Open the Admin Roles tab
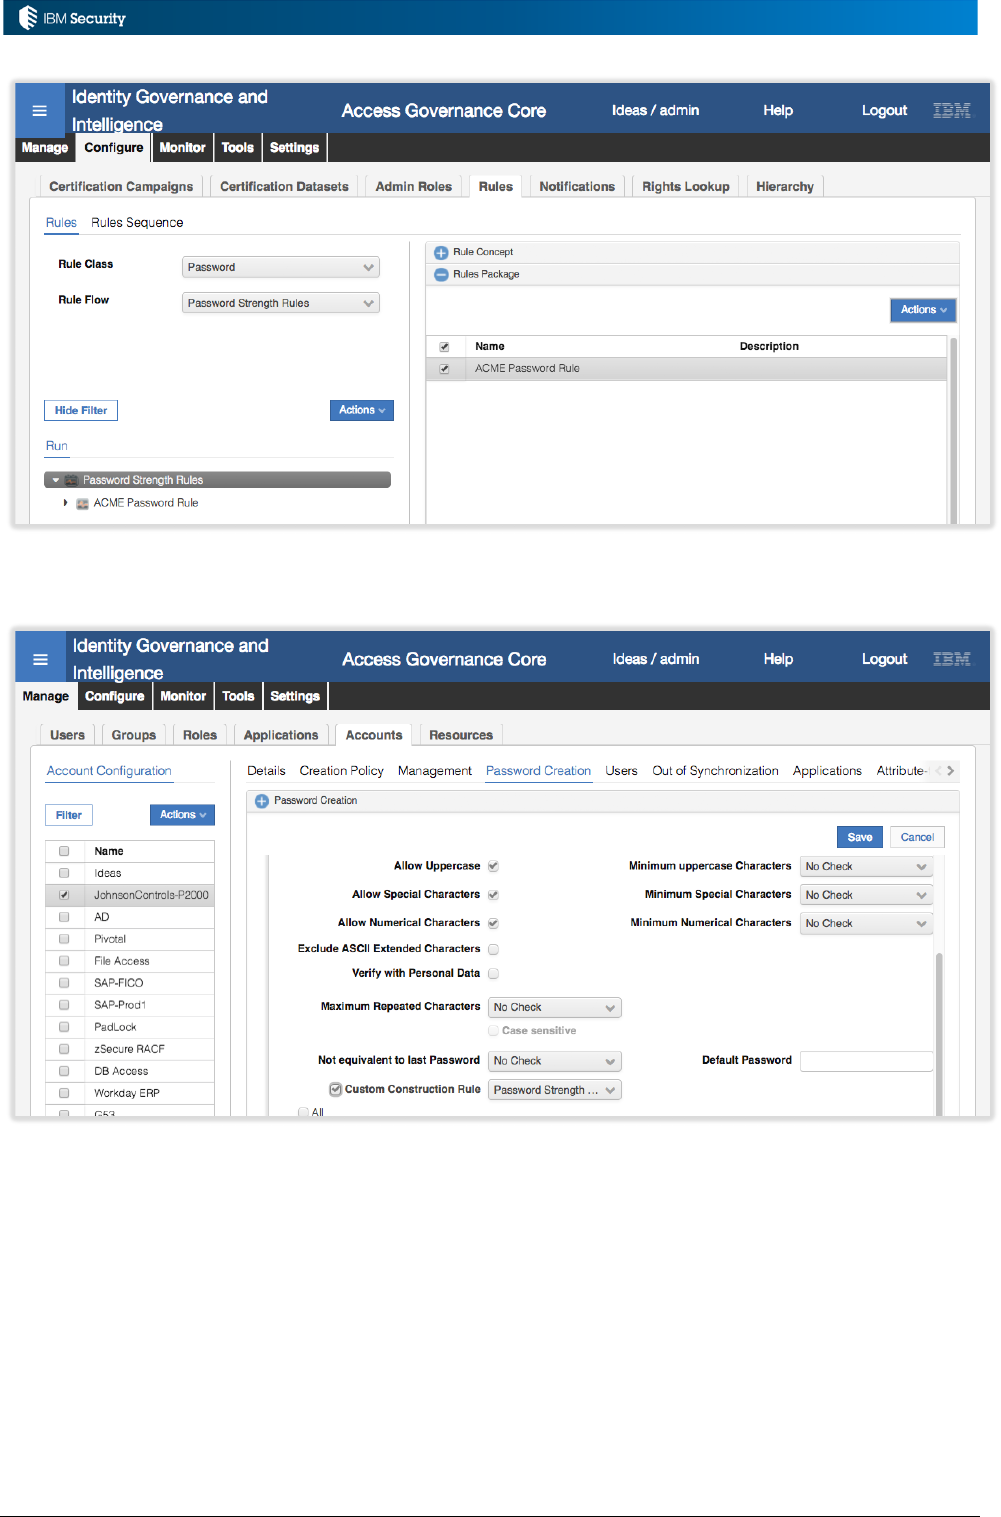 click(x=414, y=187)
